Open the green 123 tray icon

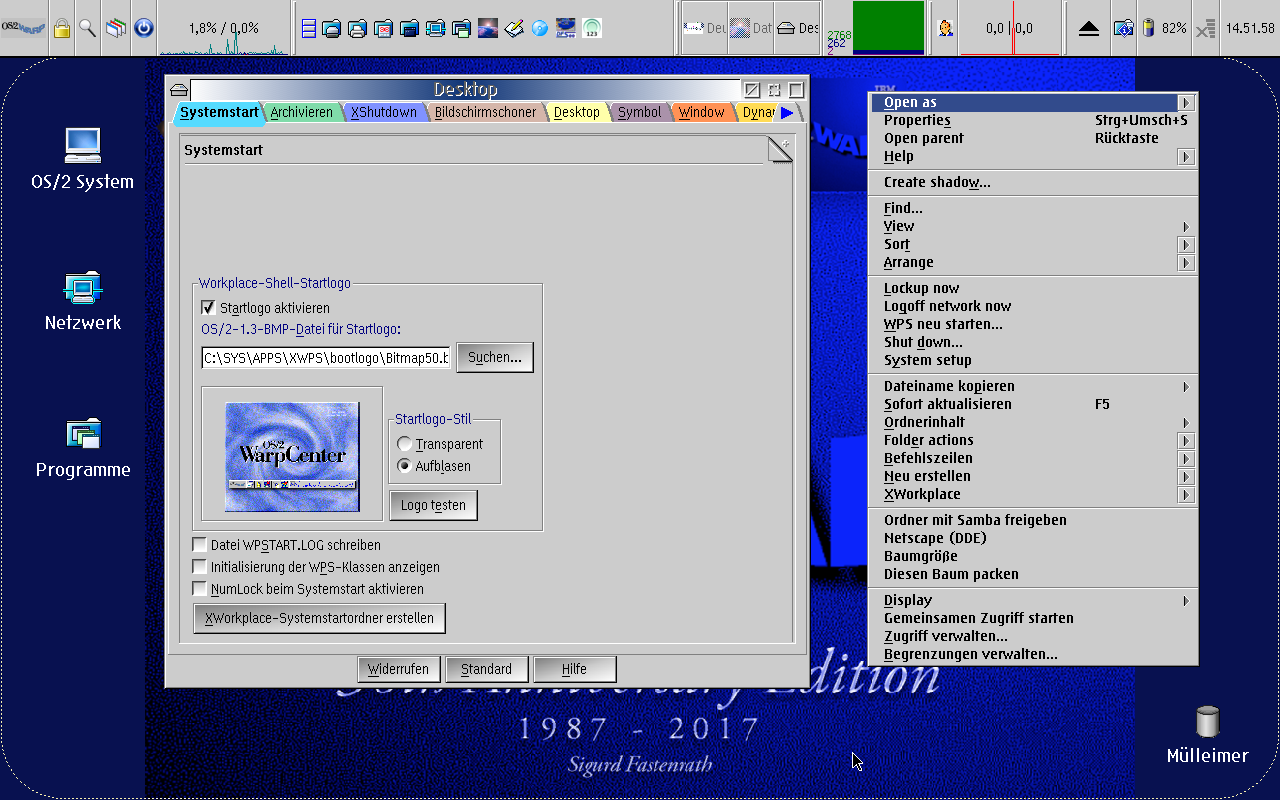coord(592,28)
